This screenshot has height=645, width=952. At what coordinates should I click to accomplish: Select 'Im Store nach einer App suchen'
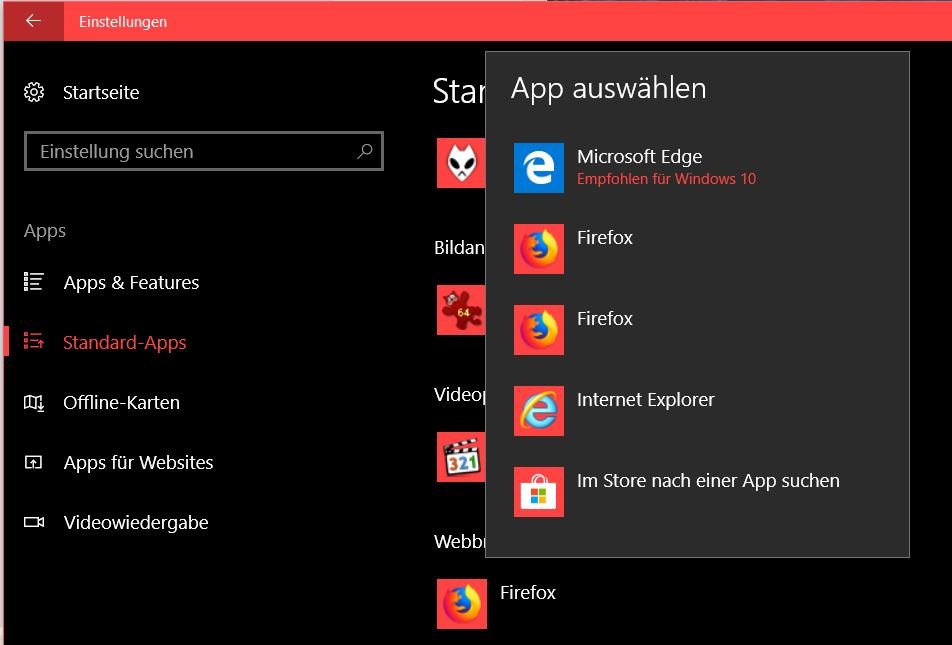(x=708, y=480)
